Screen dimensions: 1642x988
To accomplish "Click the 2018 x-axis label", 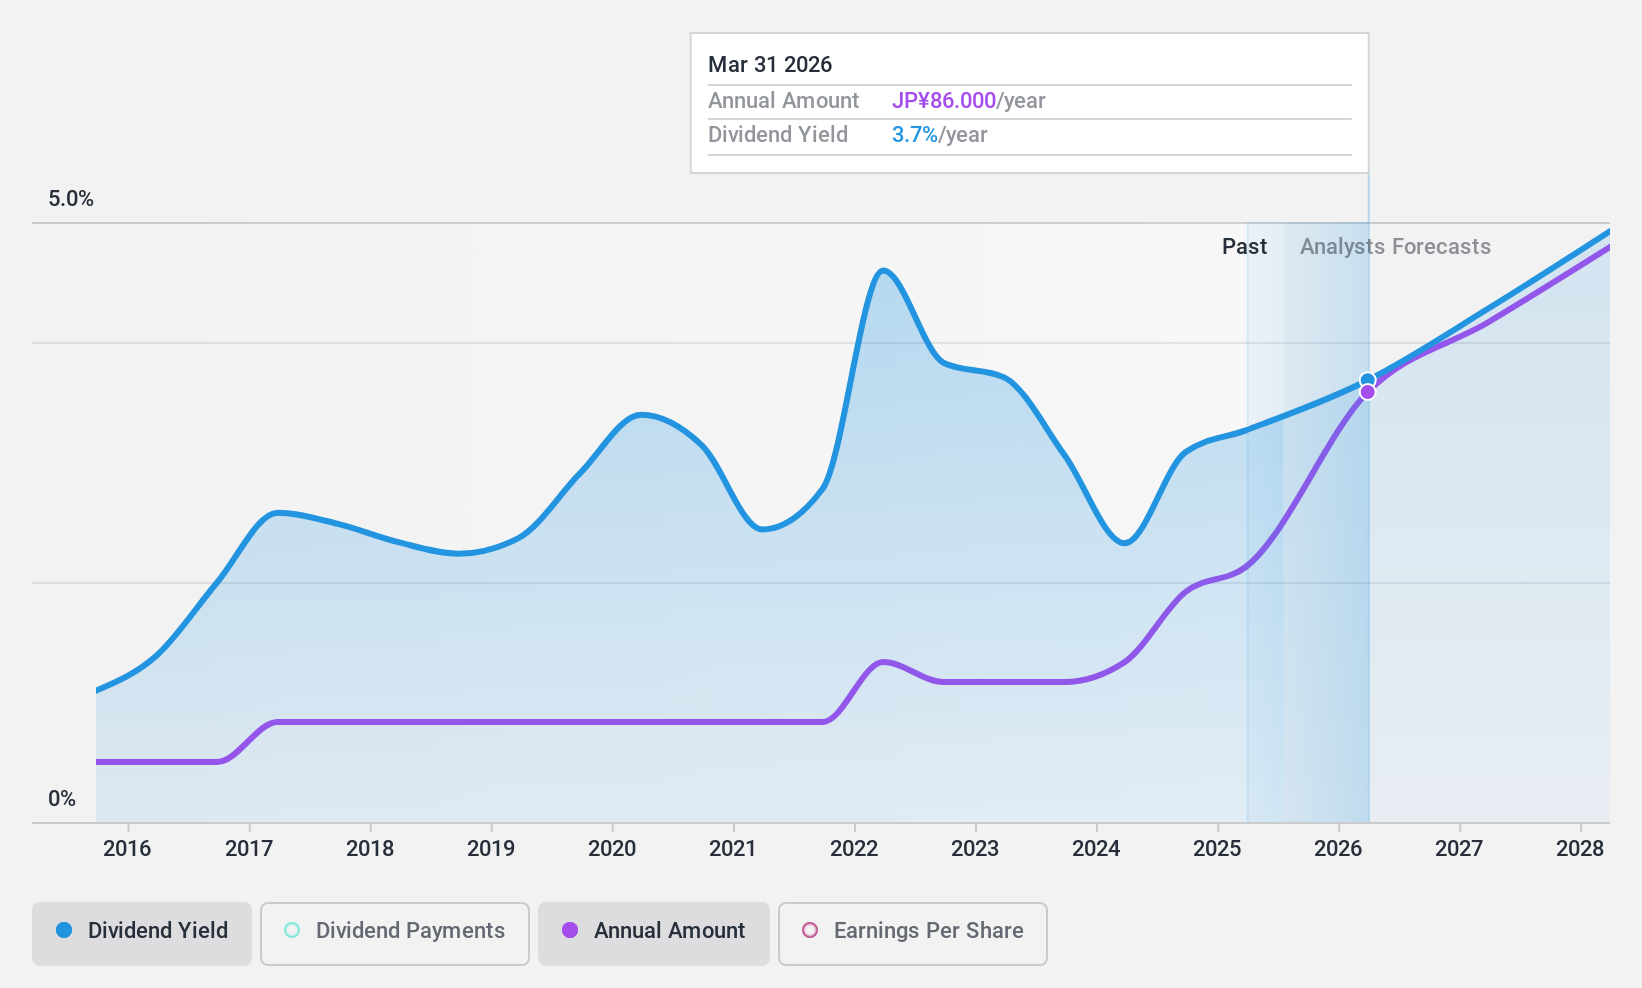I will coord(370,849).
